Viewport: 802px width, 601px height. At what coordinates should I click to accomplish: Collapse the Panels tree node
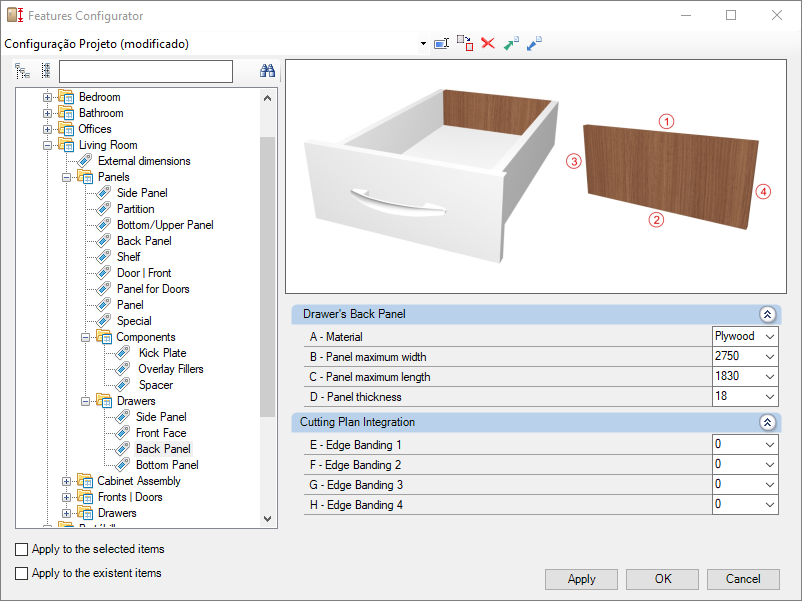pyautogui.click(x=66, y=177)
